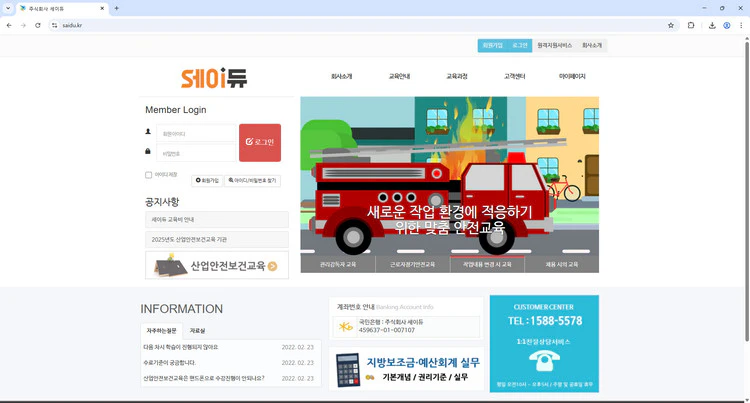
Task: Expand the 고객센터 navigation menu
Action: [515, 76]
